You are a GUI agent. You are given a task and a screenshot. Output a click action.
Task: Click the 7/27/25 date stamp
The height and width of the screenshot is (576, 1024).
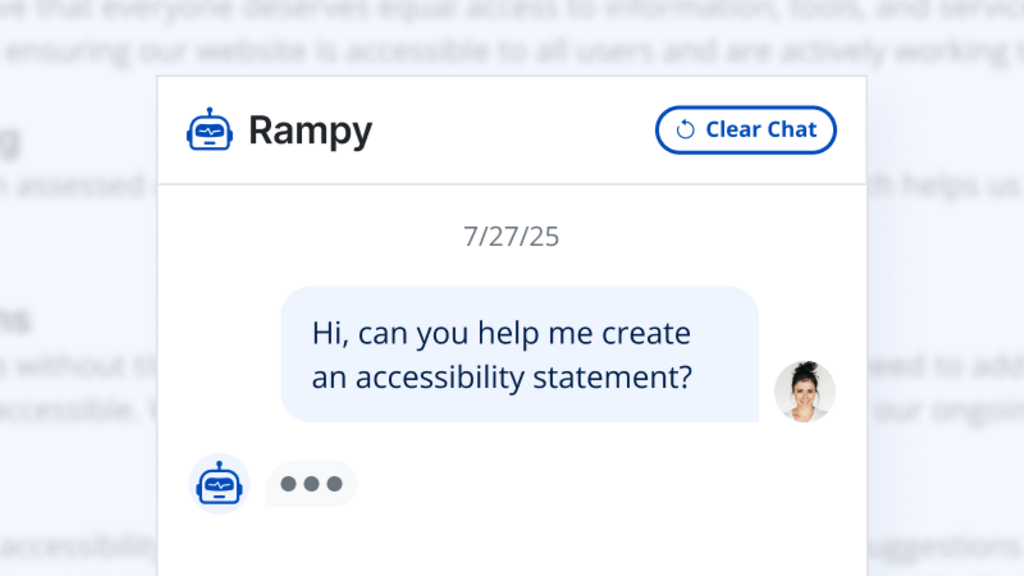[x=511, y=237]
